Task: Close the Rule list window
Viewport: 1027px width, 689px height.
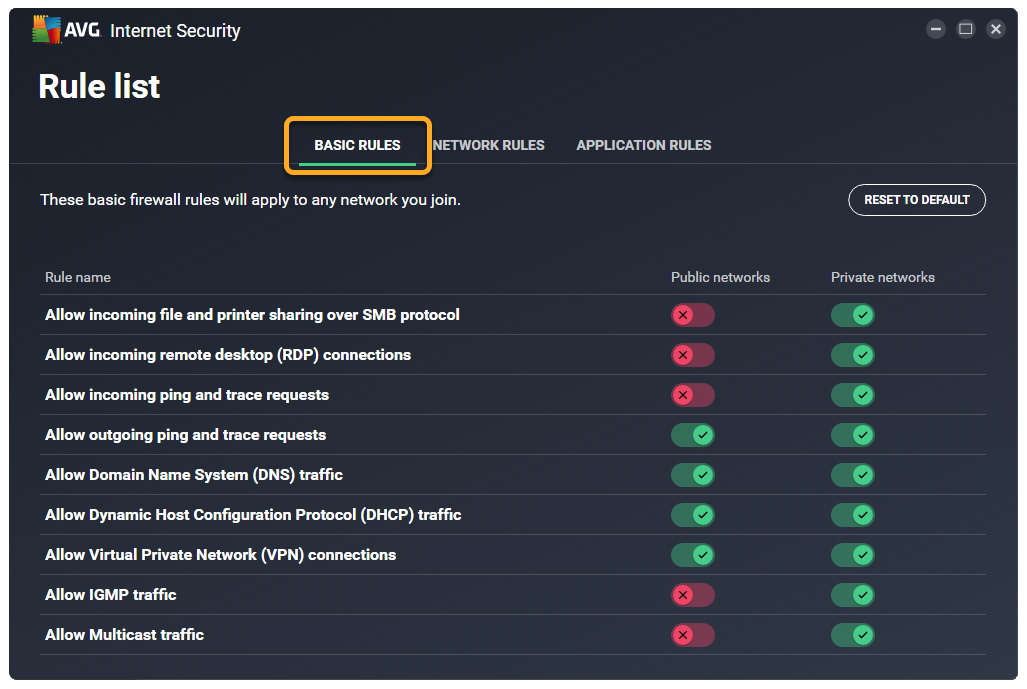Action: click(x=996, y=29)
